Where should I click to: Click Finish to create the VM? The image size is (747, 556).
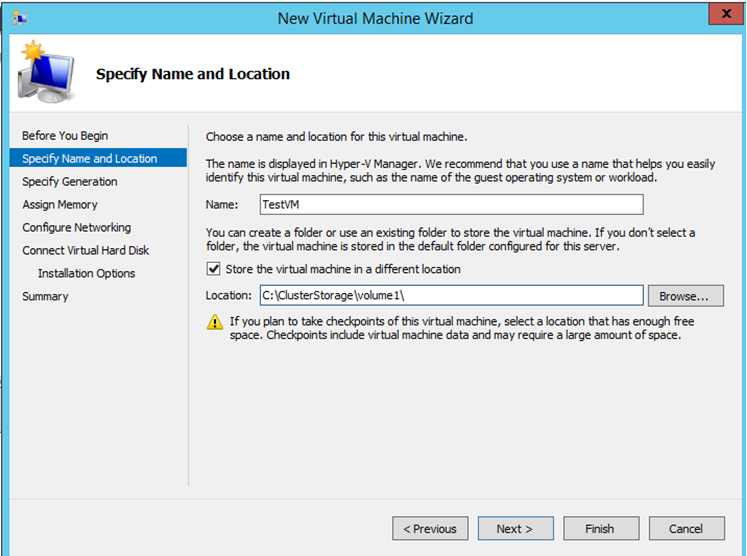coord(601,528)
